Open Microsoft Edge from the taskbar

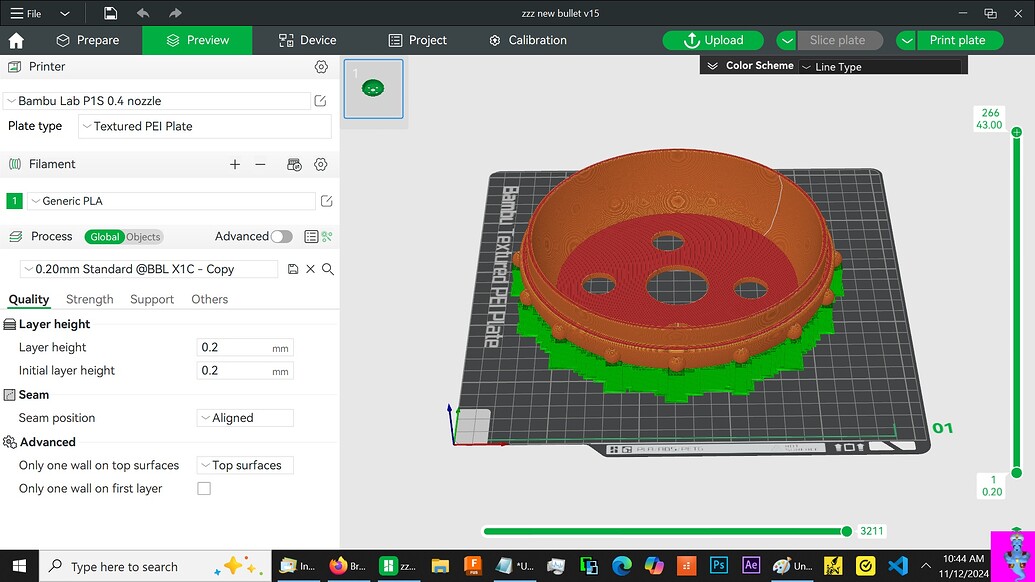click(x=621, y=566)
